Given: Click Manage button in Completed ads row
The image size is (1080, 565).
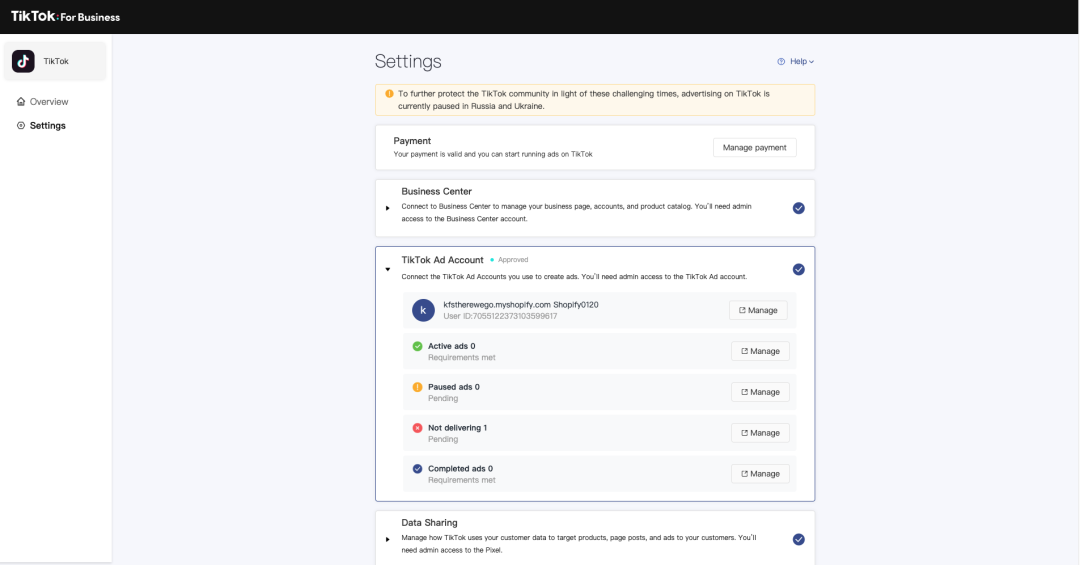Looking at the screenshot, I should click(x=760, y=474).
